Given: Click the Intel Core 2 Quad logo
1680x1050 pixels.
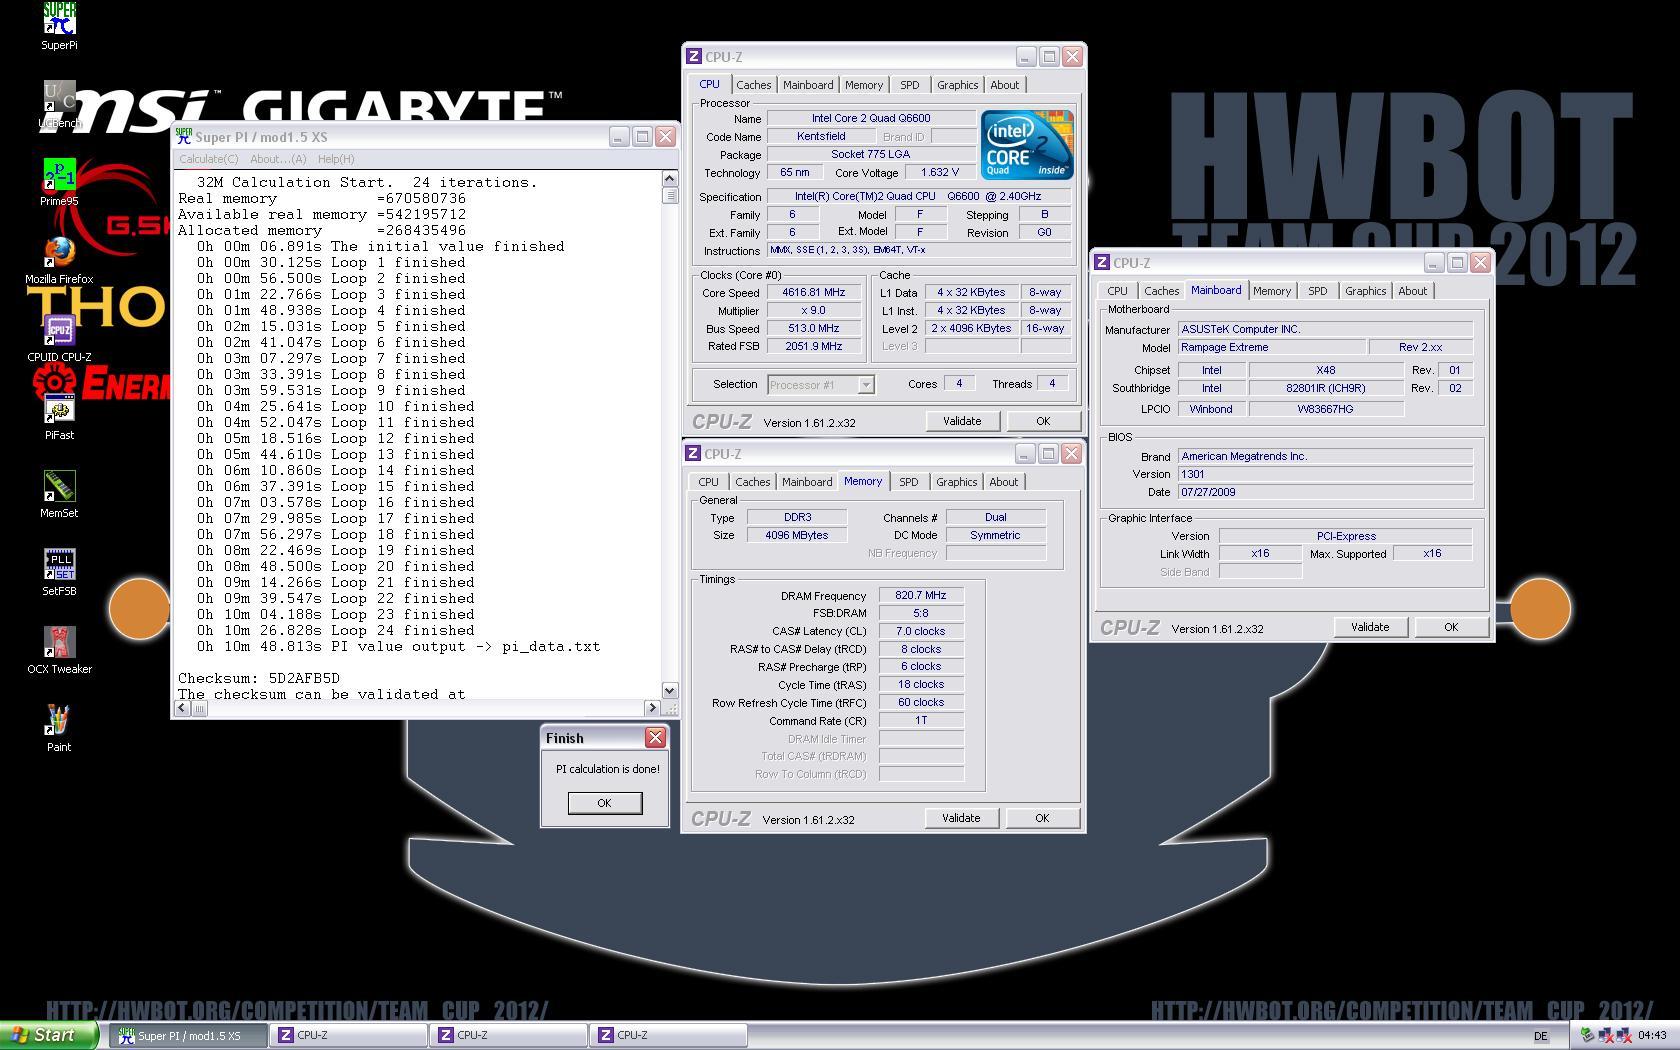Looking at the screenshot, I should [x=1027, y=145].
